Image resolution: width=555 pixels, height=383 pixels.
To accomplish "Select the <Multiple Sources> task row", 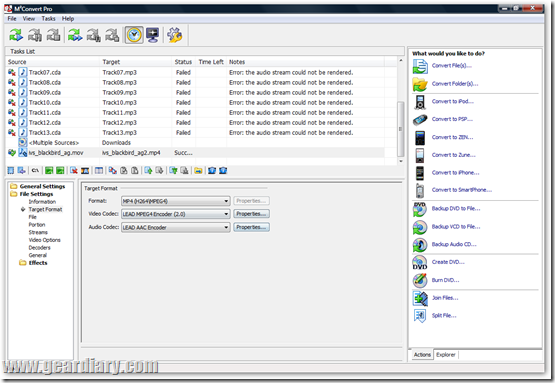I will (196, 143).
